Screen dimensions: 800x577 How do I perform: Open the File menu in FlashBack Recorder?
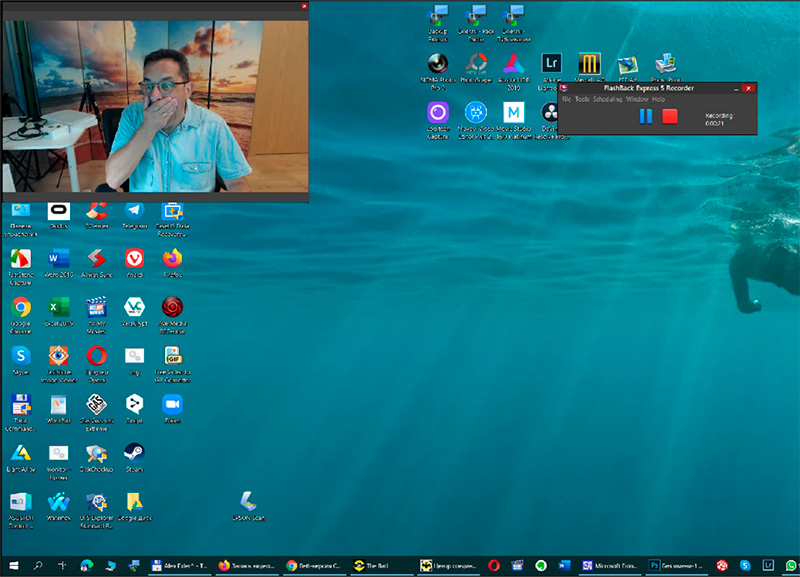(566, 100)
